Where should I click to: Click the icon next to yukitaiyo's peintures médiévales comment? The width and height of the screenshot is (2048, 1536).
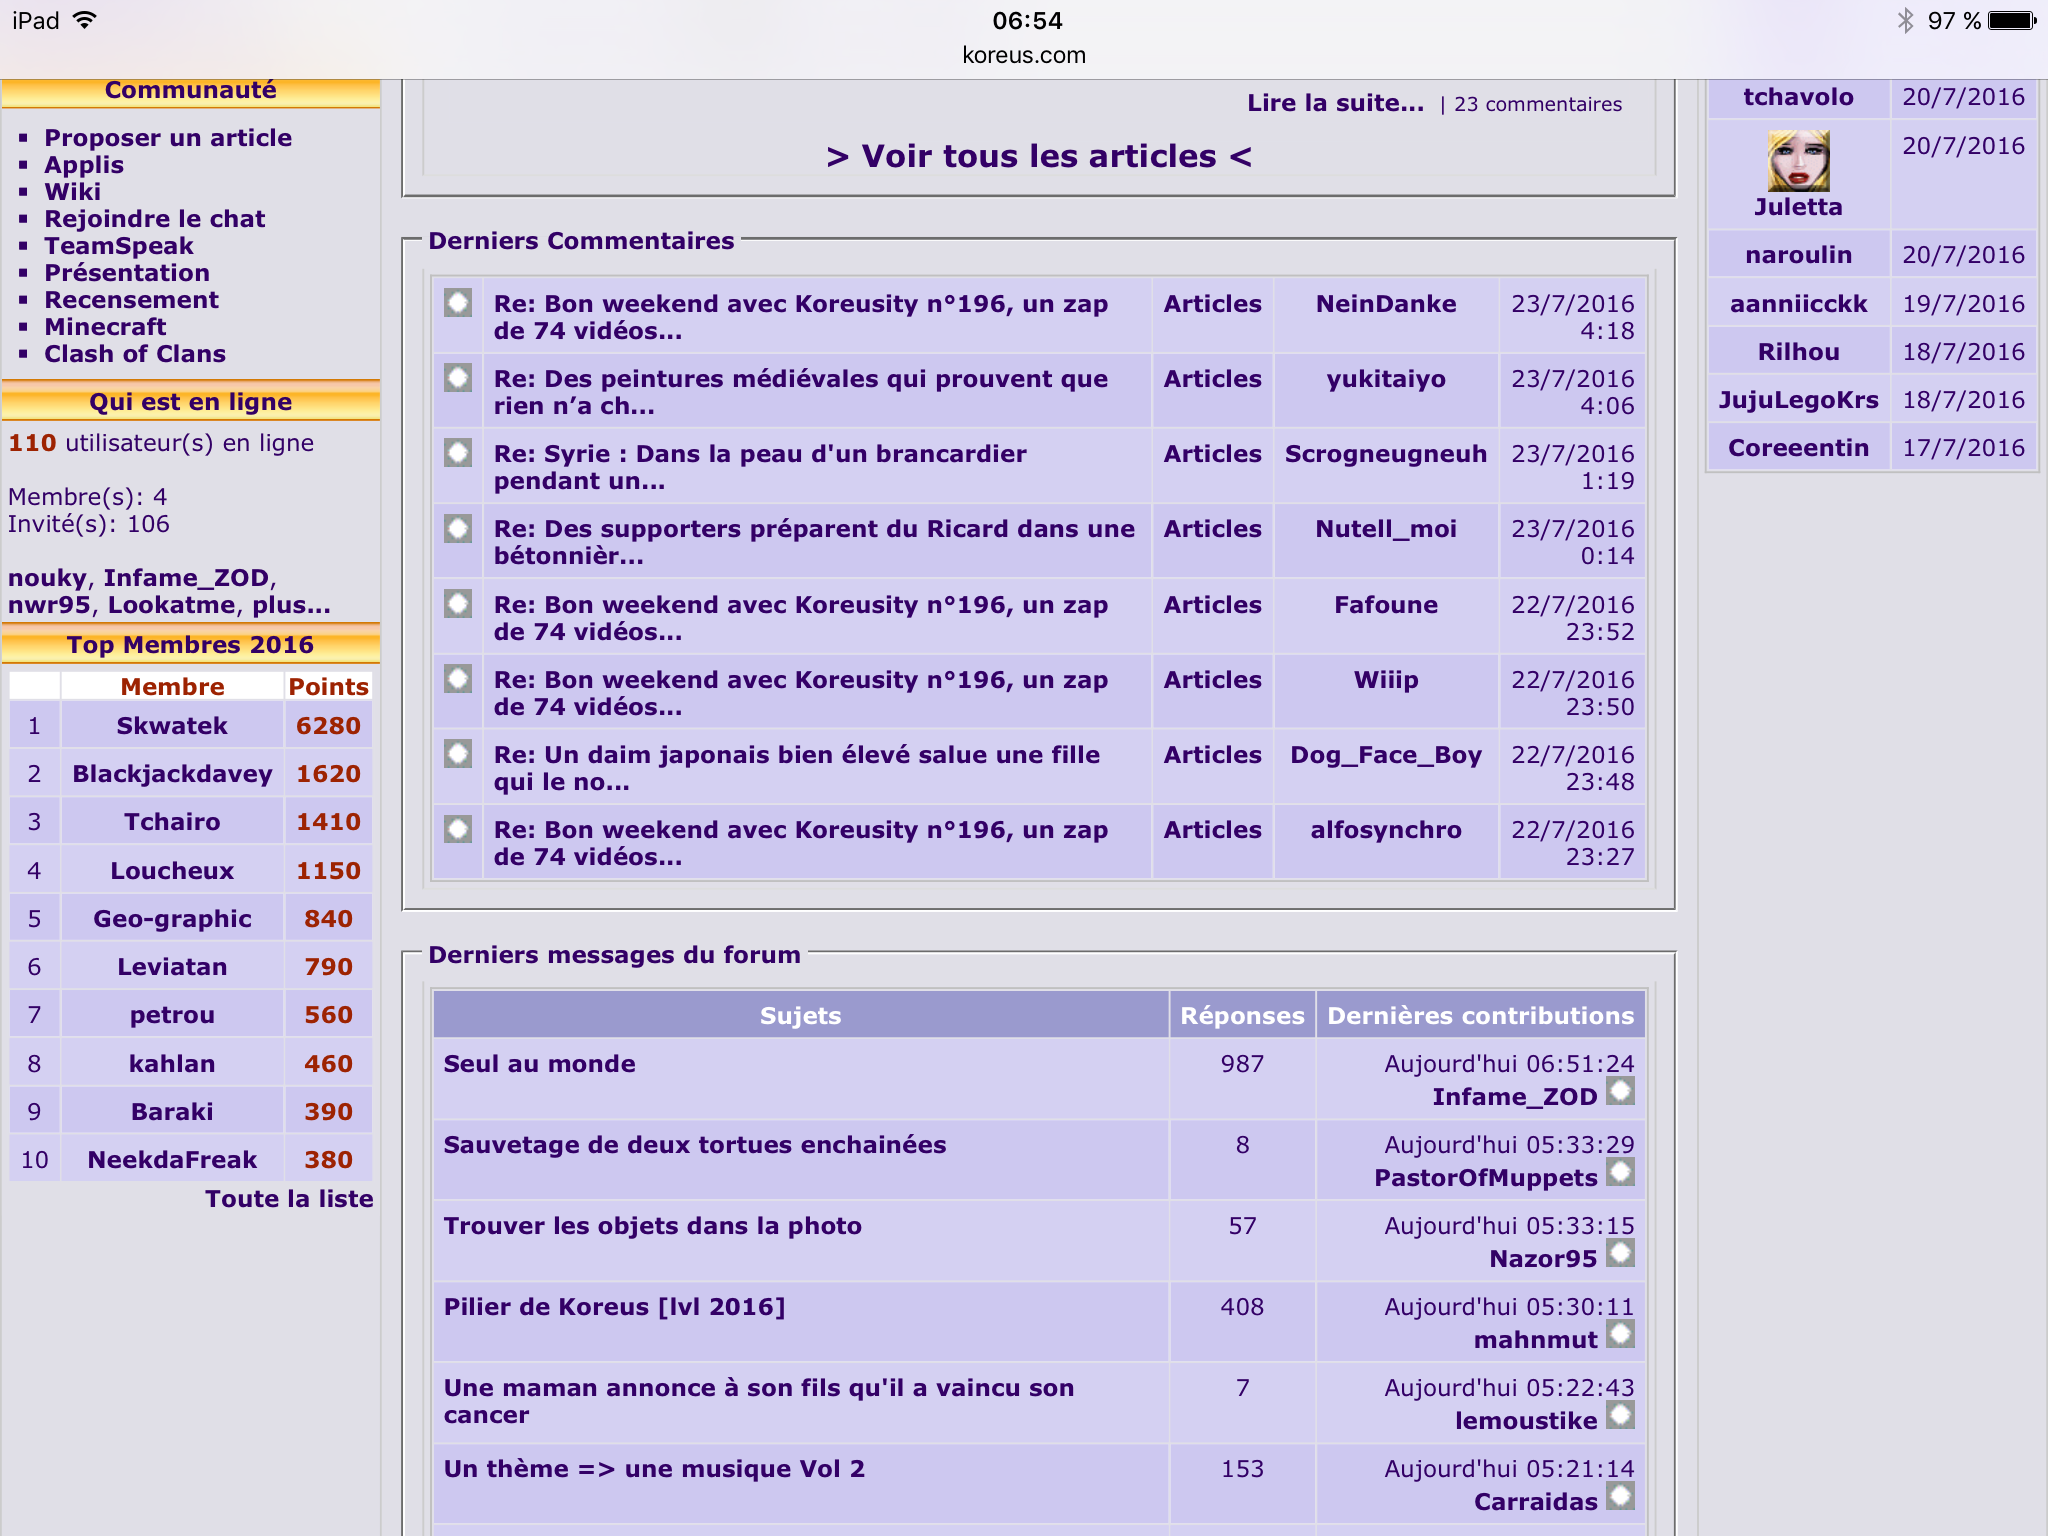point(458,378)
